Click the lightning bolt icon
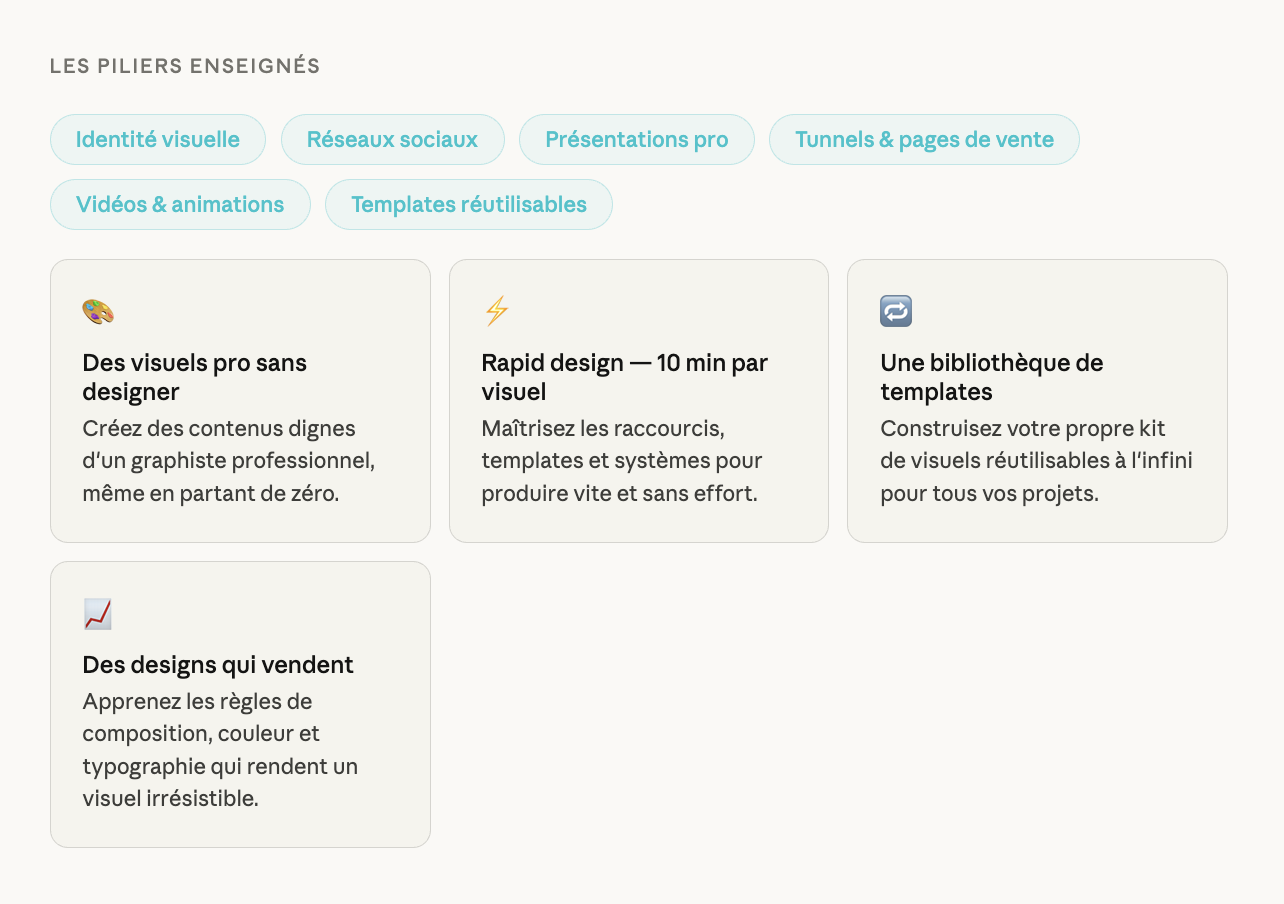Viewport: 1284px width, 904px height. point(496,312)
